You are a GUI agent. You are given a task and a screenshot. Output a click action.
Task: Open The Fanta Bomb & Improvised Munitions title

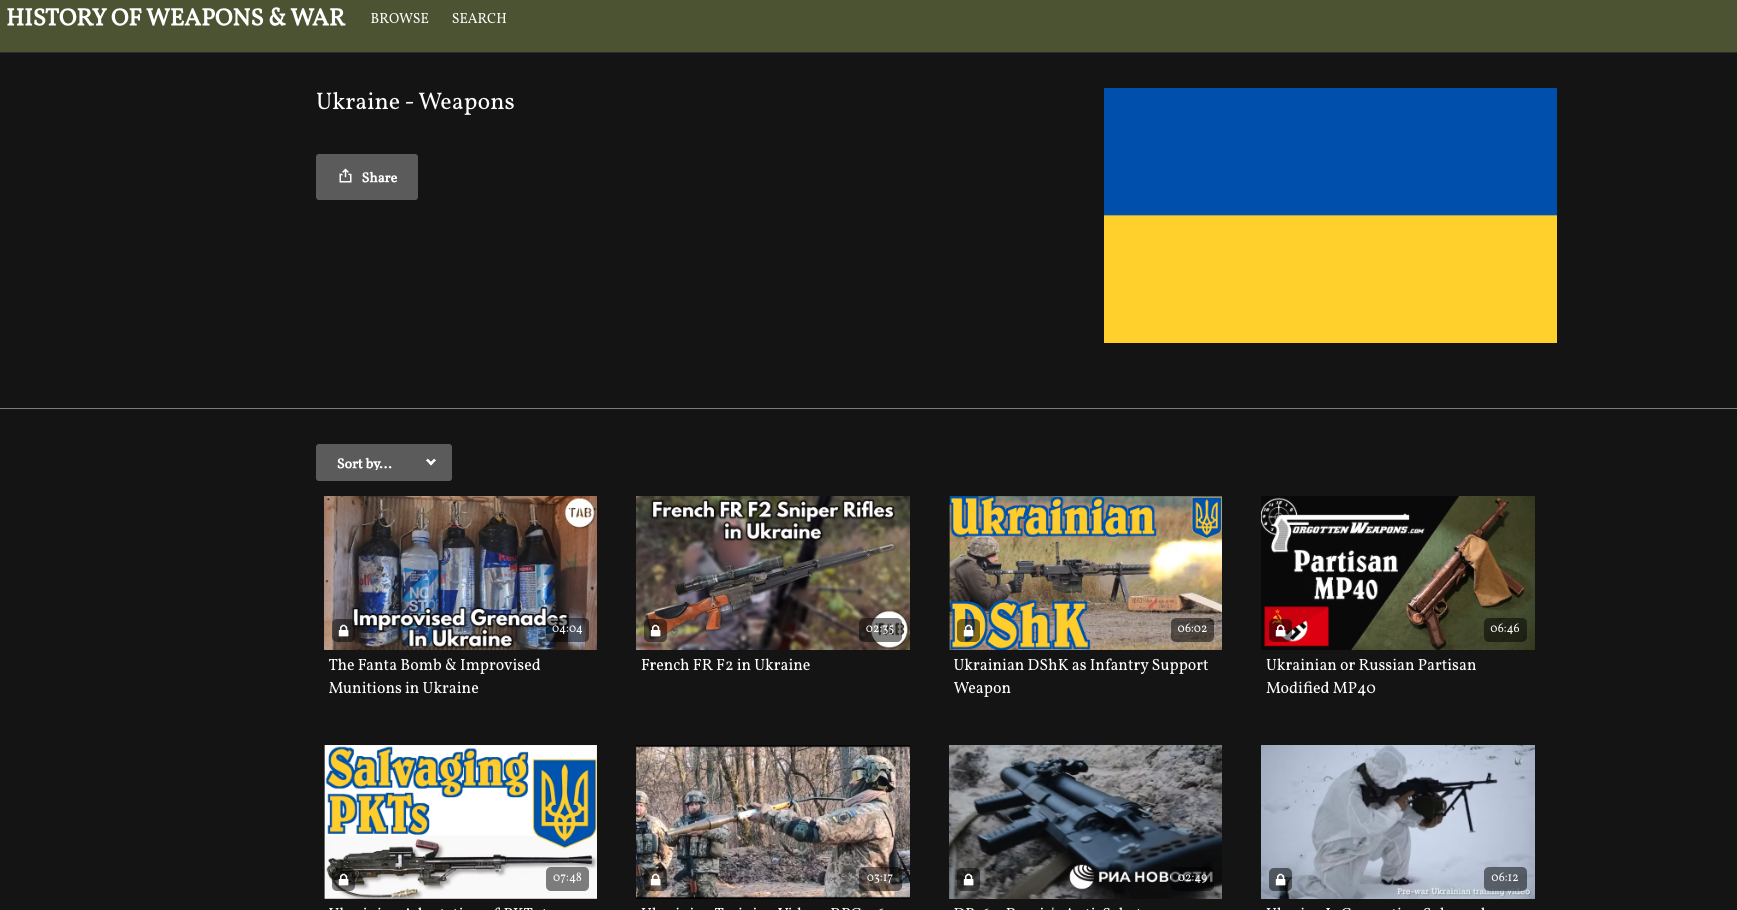(x=434, y=676)
